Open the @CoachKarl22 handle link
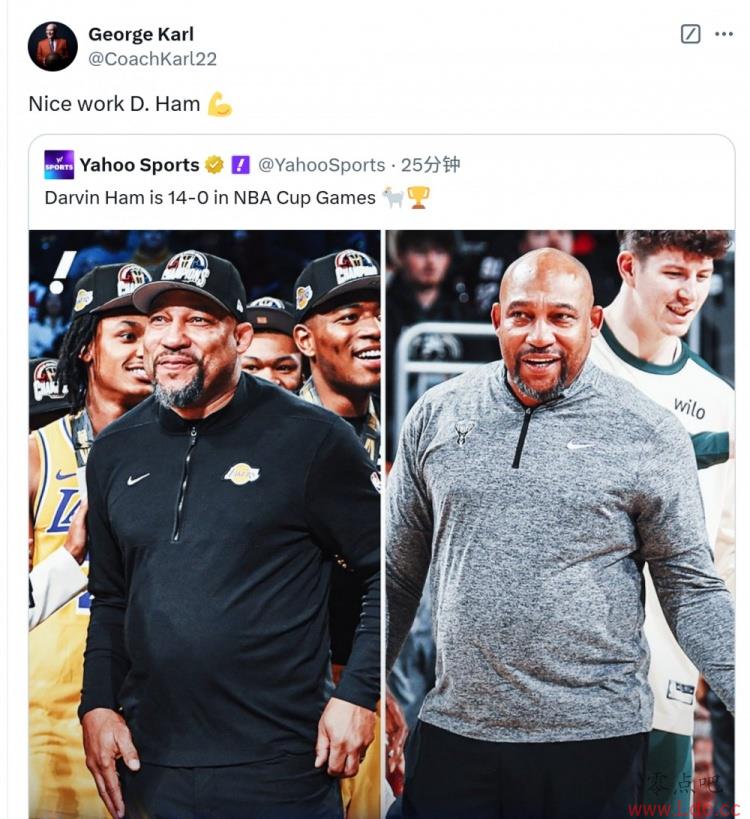The height and width of the screenshot is (819, 750). [152, 59]
